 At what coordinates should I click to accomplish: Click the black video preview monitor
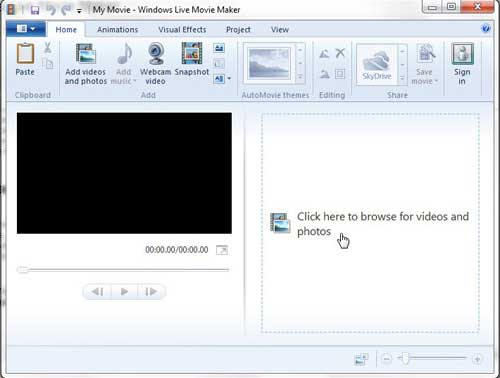coord(124,173)
